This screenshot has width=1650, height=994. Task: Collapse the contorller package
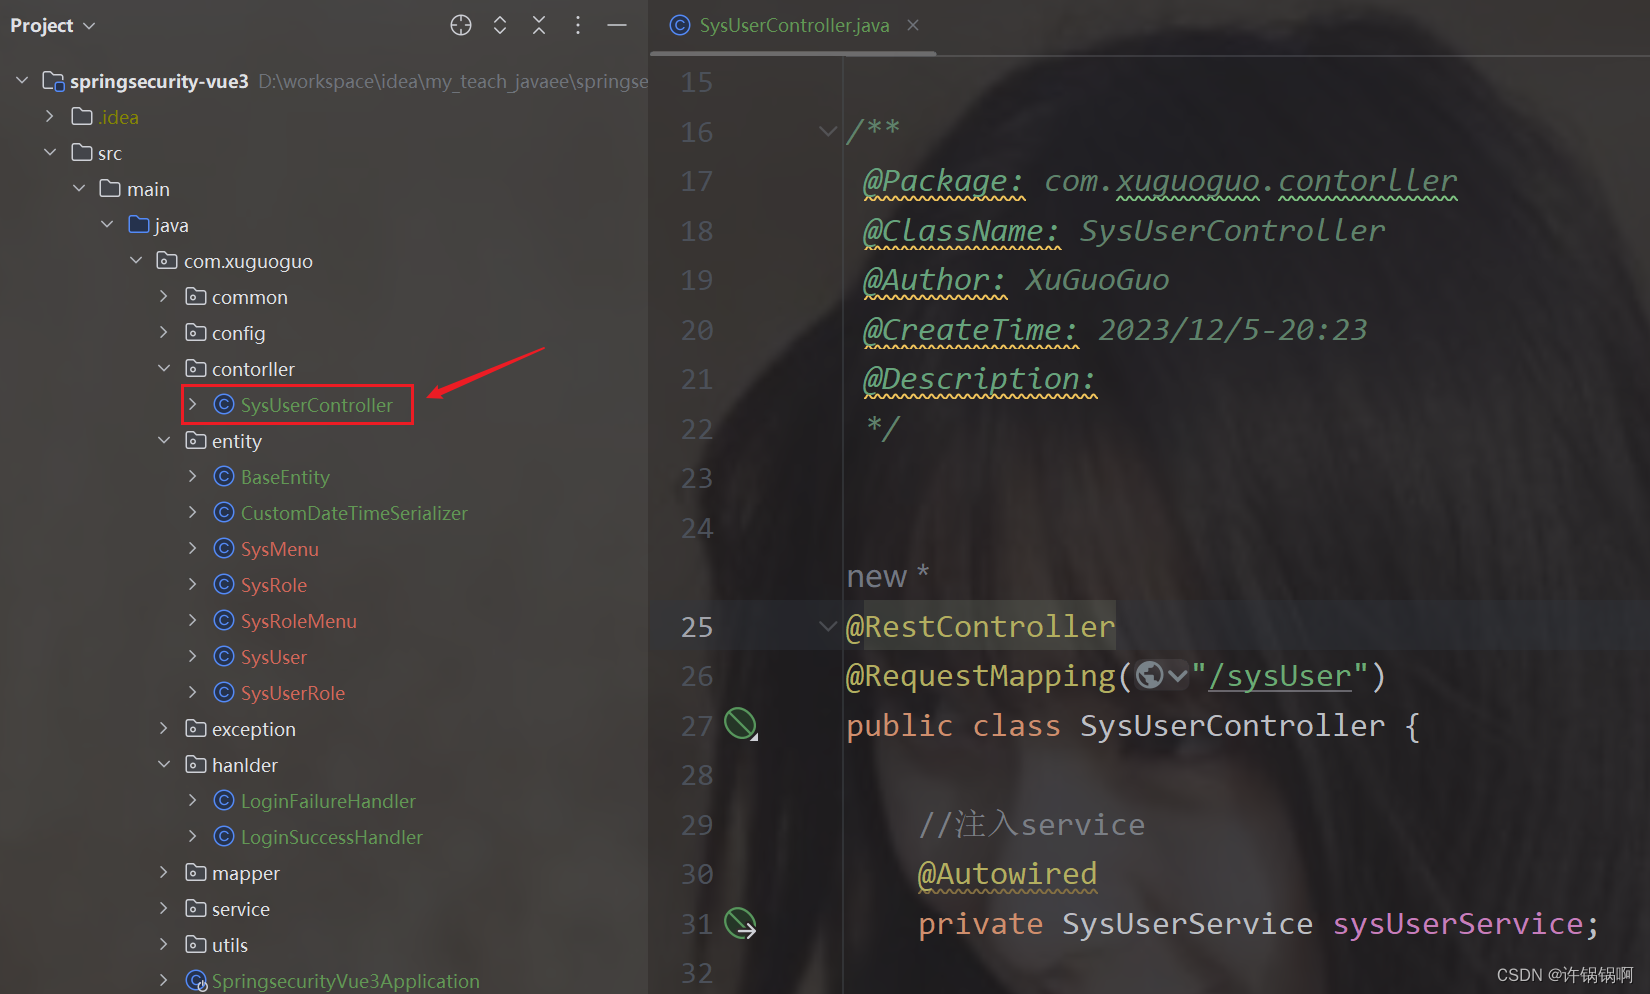coord(164,368)
